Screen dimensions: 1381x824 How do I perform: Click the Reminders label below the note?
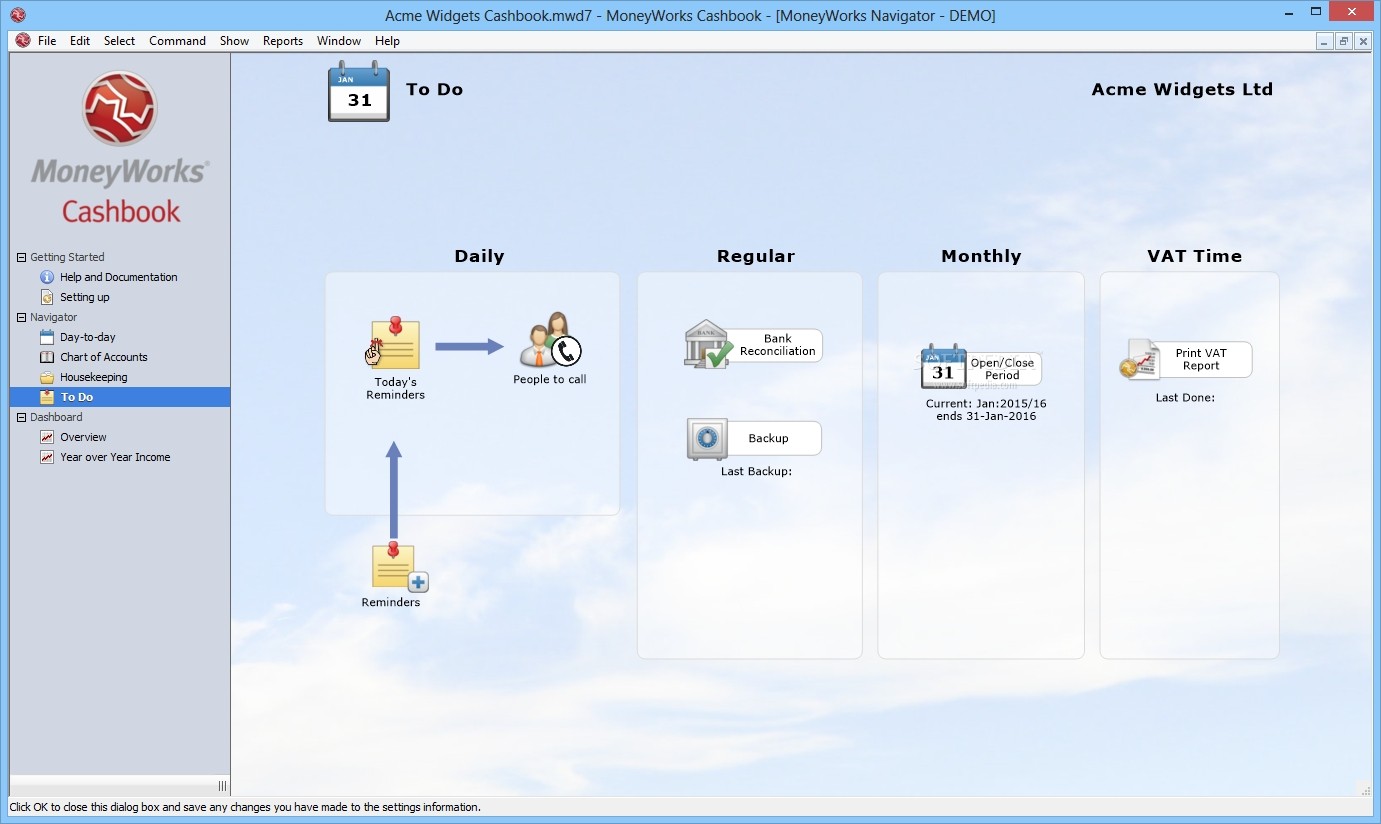[391, 602]
